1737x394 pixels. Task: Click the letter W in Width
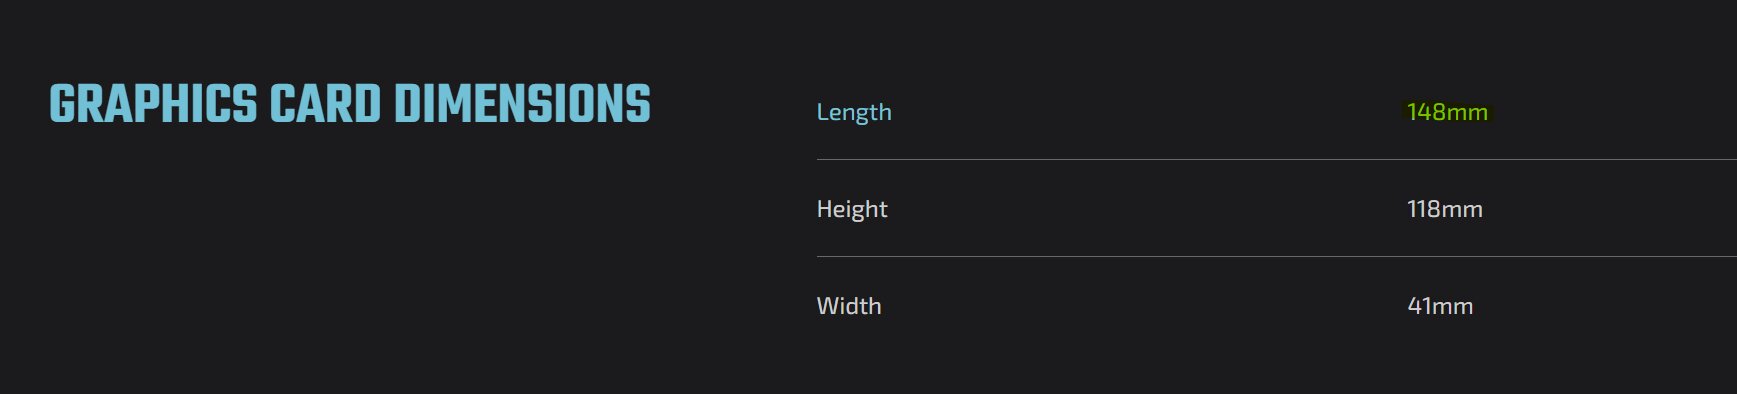tap(829, 306)
